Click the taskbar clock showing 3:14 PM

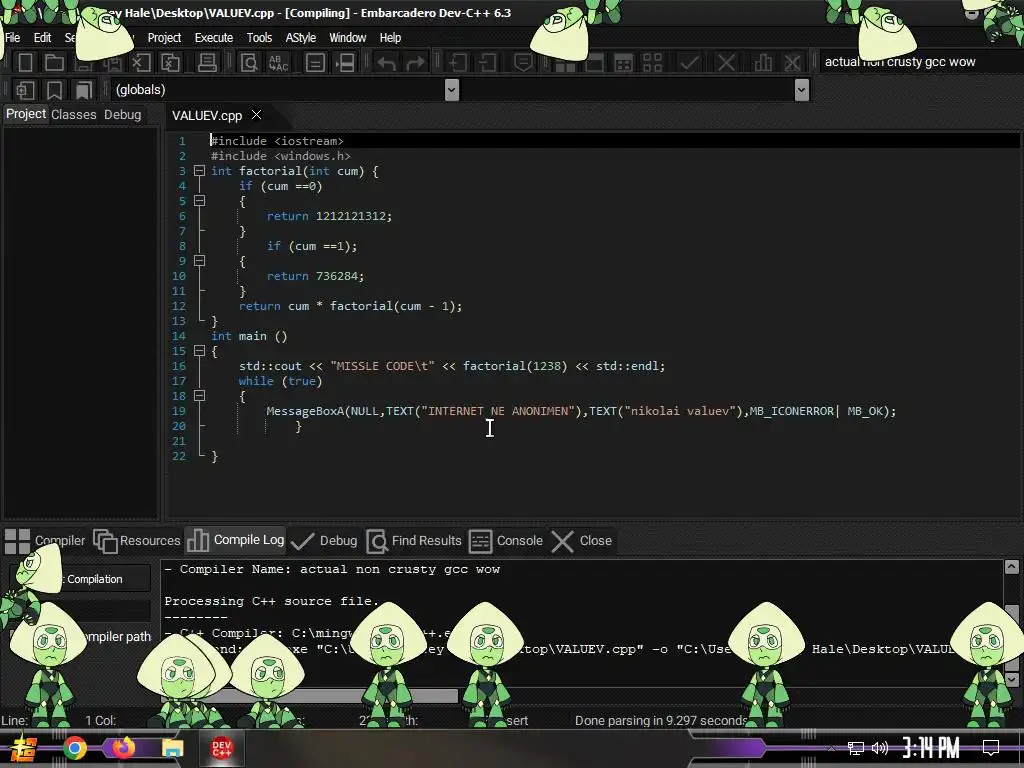click(x=931, y=748)
